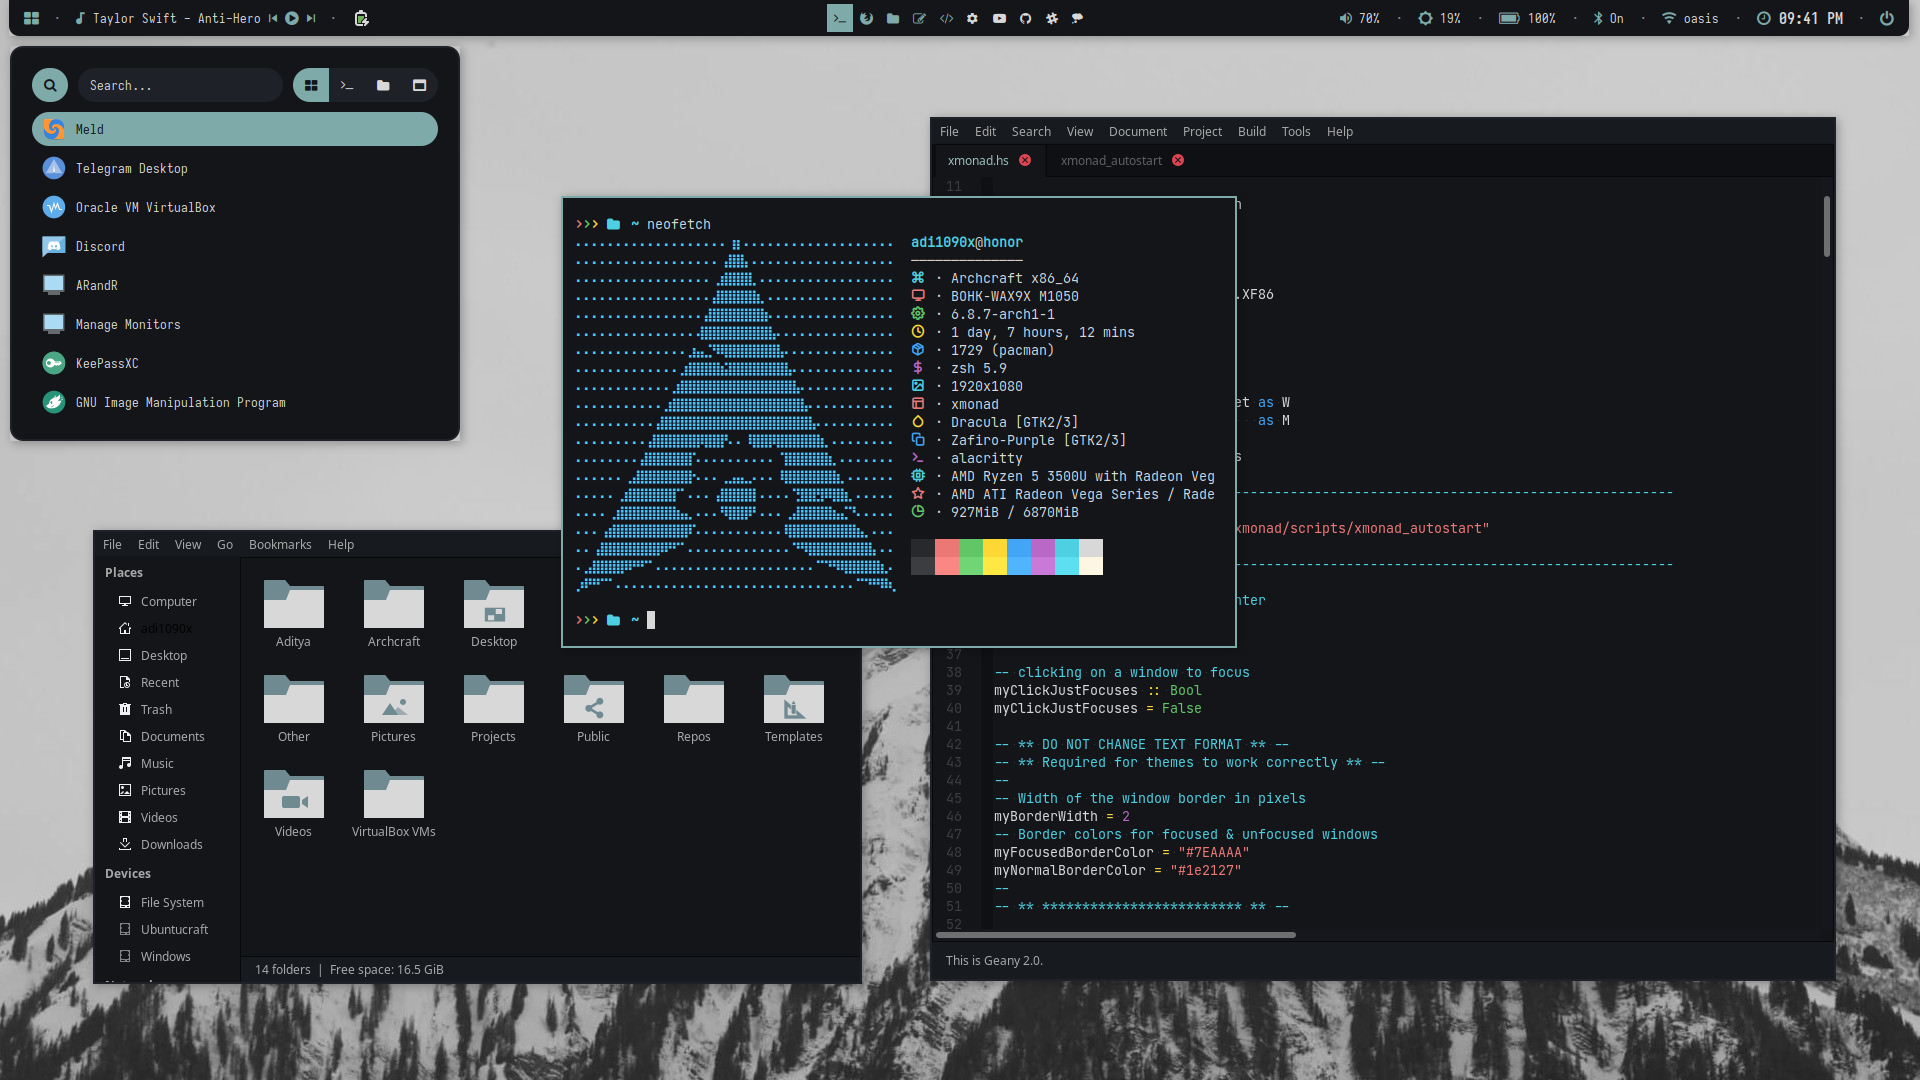This screenshot has height=1080, width=1920.
Task: Switch to the xmonad_autostart tab
Action: 1111,160
